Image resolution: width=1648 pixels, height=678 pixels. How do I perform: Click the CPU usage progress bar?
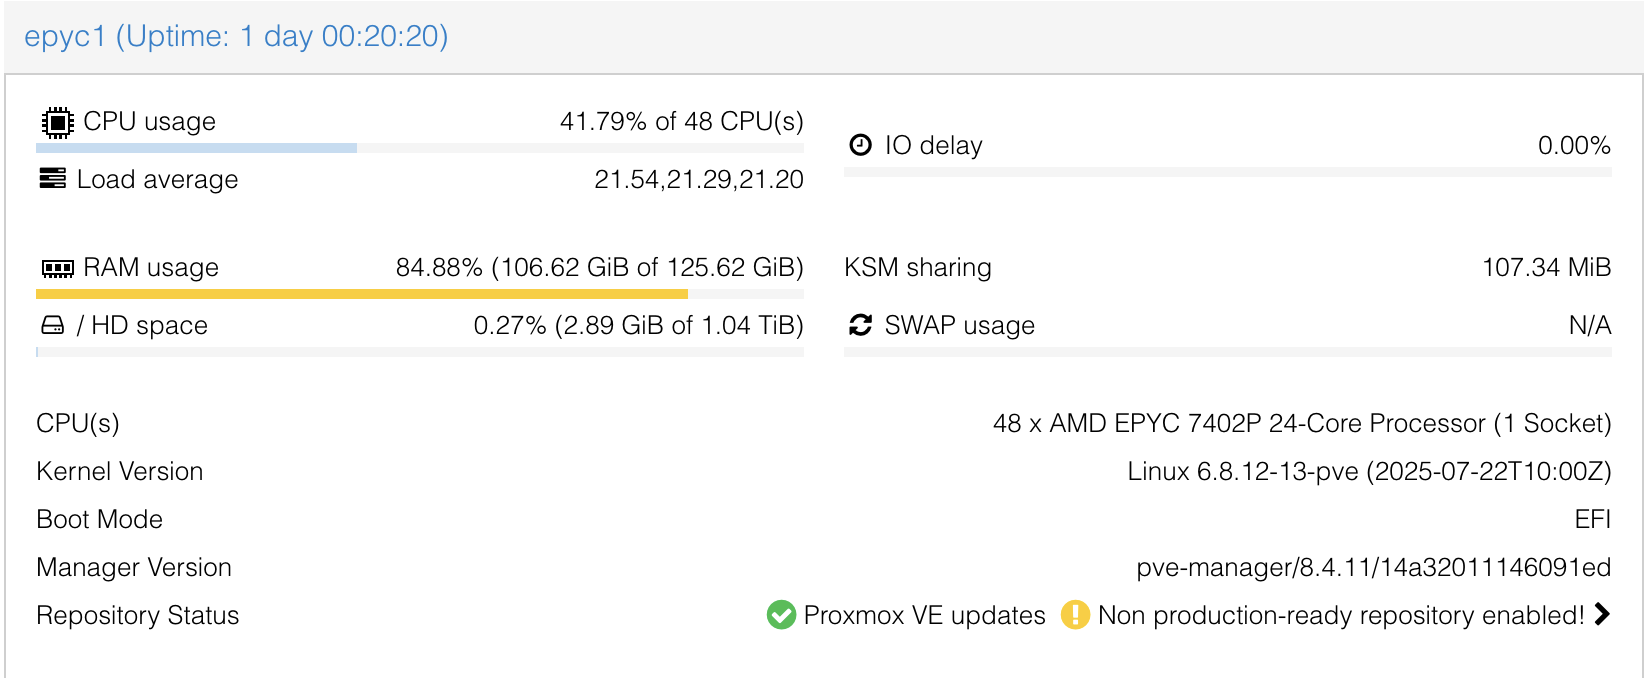(420, 148)
